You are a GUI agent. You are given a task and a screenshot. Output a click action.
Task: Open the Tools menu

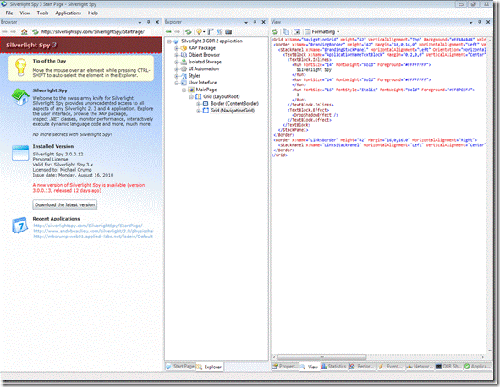coord(42,13)
